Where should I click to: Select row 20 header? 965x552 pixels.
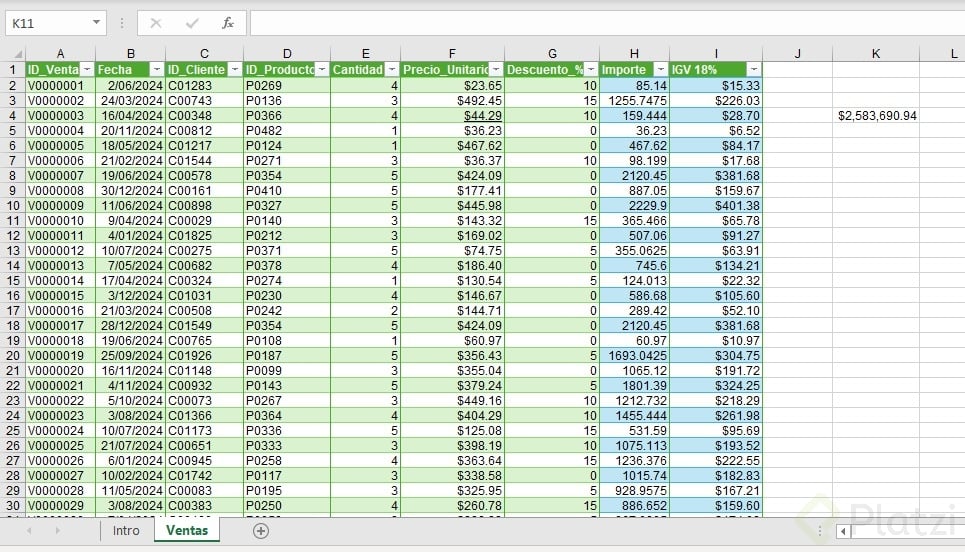click(13, 356)
